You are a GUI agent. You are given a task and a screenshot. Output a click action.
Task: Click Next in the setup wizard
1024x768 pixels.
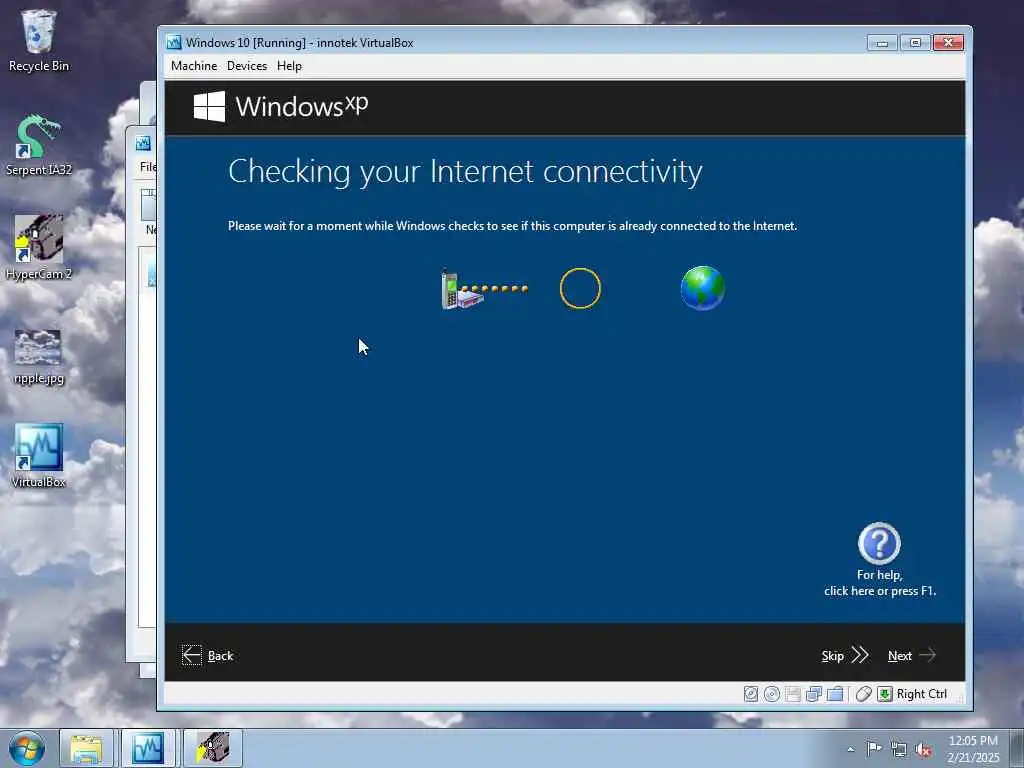pyautogui.click(x=912, y=656)
